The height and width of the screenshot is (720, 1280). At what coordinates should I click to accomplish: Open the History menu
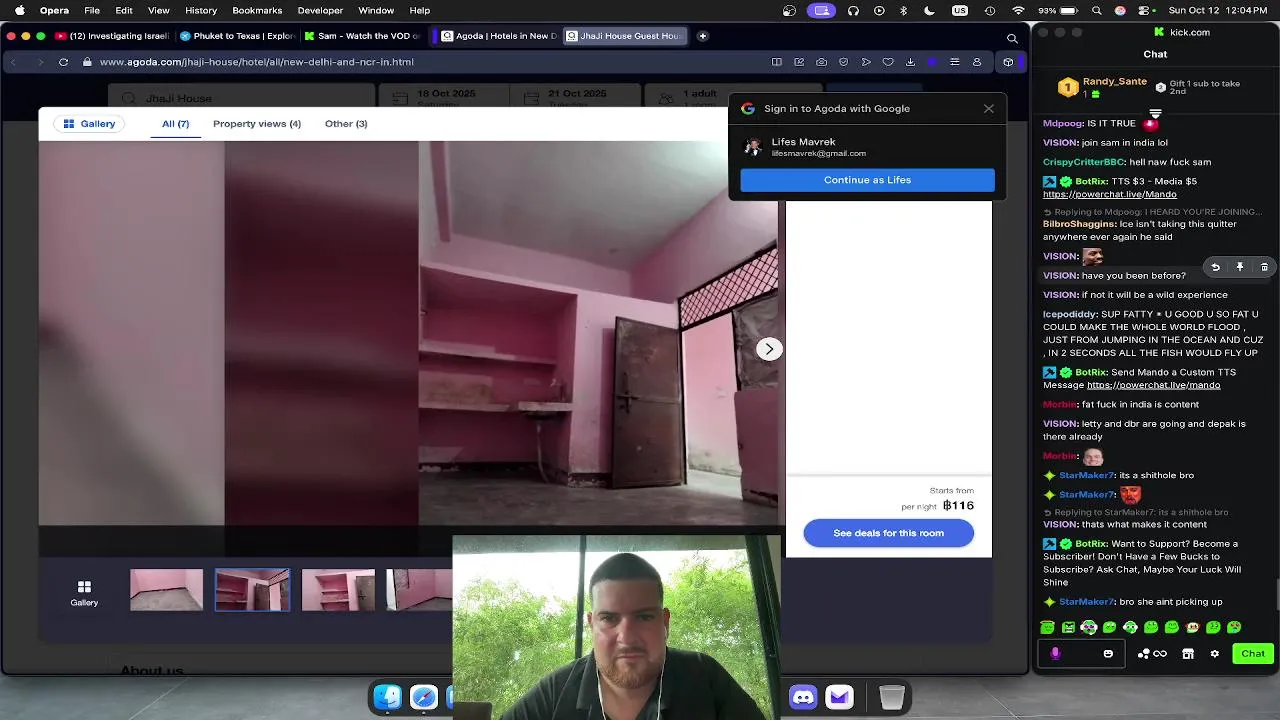(x=201, y=10)
